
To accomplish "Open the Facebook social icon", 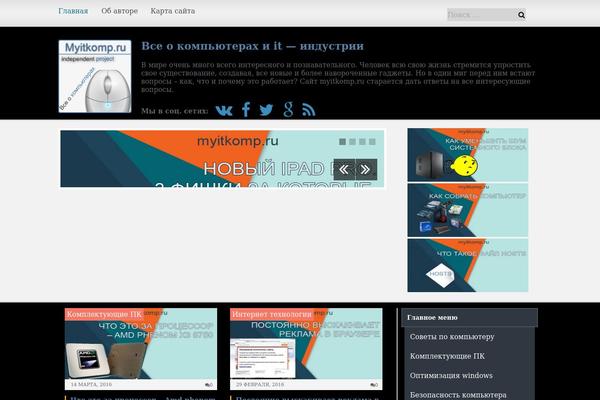I will tap(246, 109).
